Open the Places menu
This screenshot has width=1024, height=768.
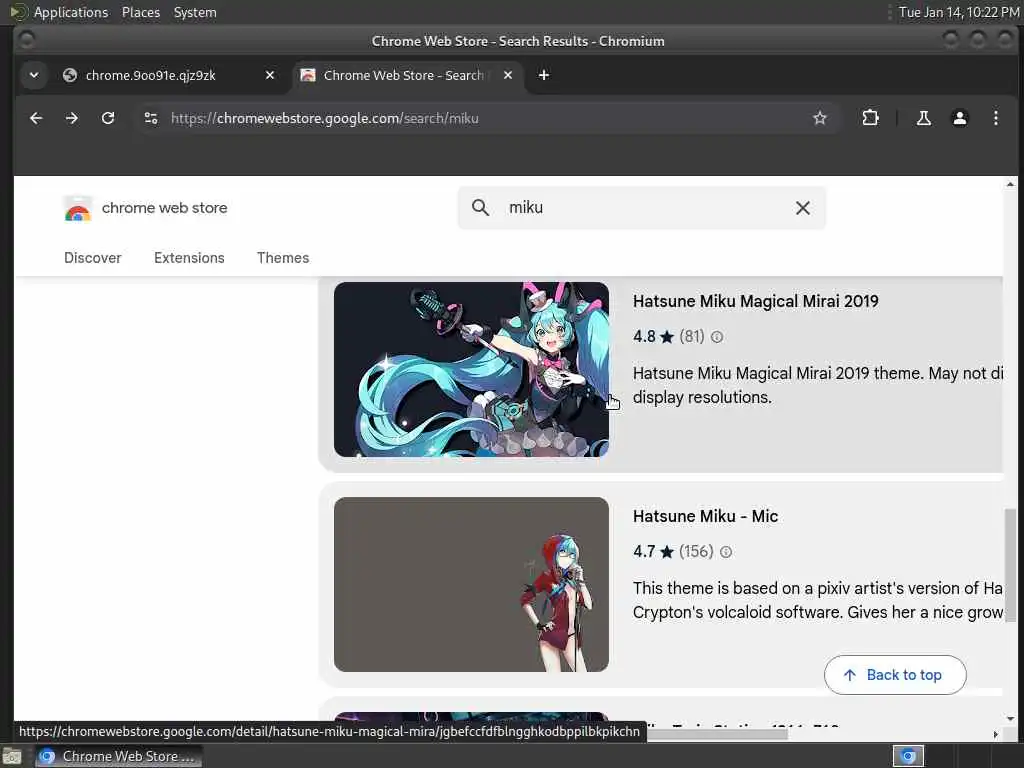click(140, 12)
